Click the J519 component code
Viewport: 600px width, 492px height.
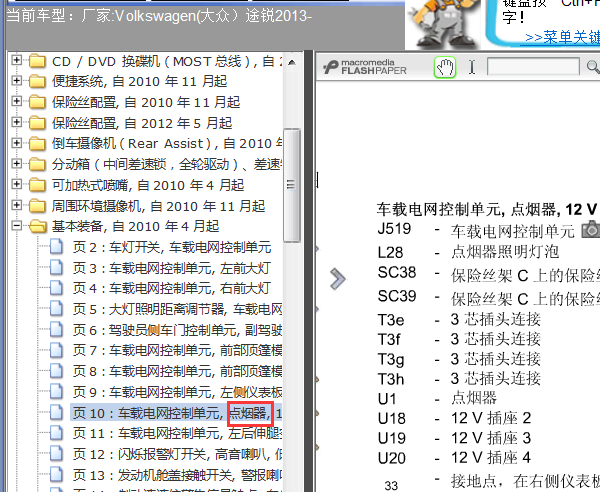394,229
